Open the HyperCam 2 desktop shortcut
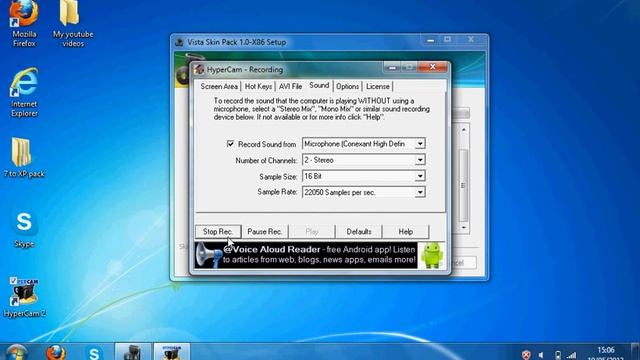The image size is (640, 360). click(x=24, y=297)
